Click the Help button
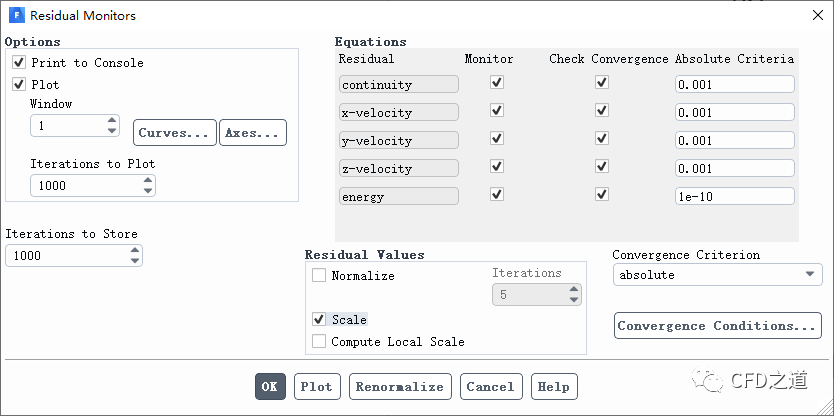Viewport: 834px width, 416px height. point(553,387)
